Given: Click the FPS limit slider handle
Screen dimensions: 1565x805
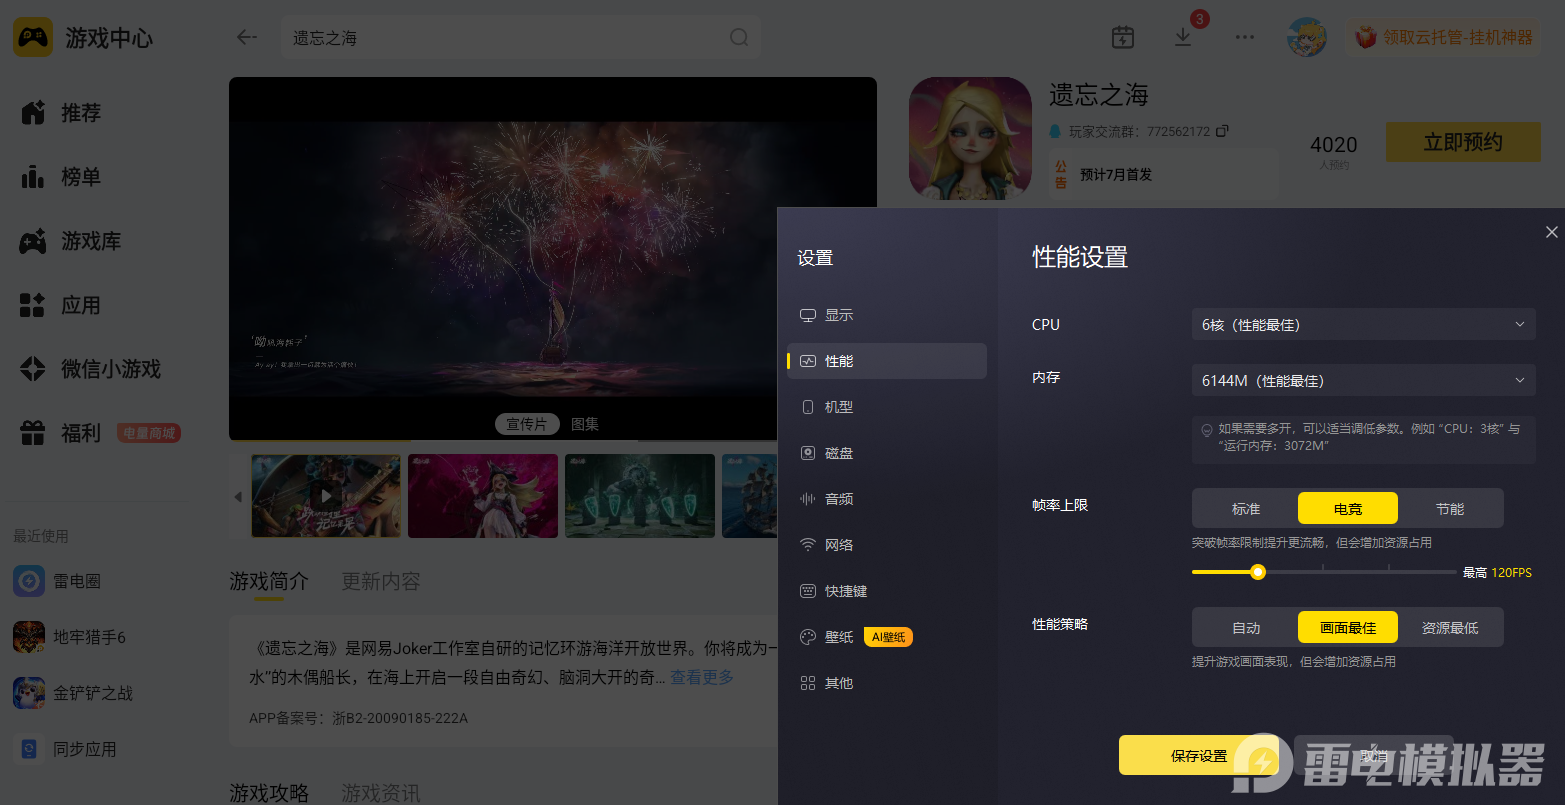Looking at the screenshot, I should coord(1258,572).
